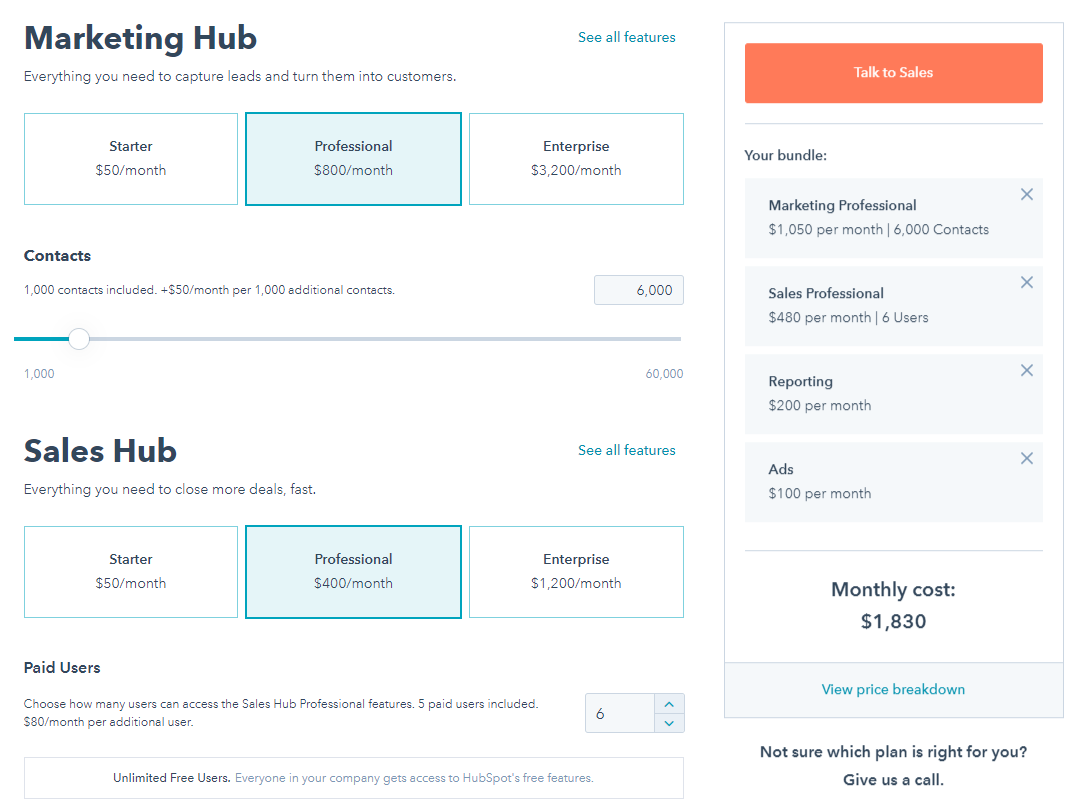
Task: Click the Marketing Professional bundle entry
Action: coord(880,216)
